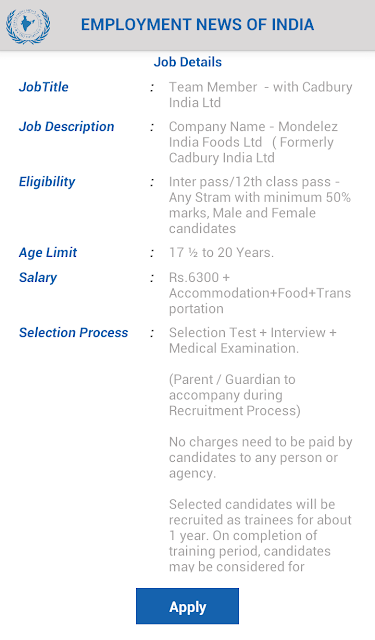Tap the Selected candidates trainees paragraph
Image resolution: width=375 pixels, height=640 pixels.
260,535
